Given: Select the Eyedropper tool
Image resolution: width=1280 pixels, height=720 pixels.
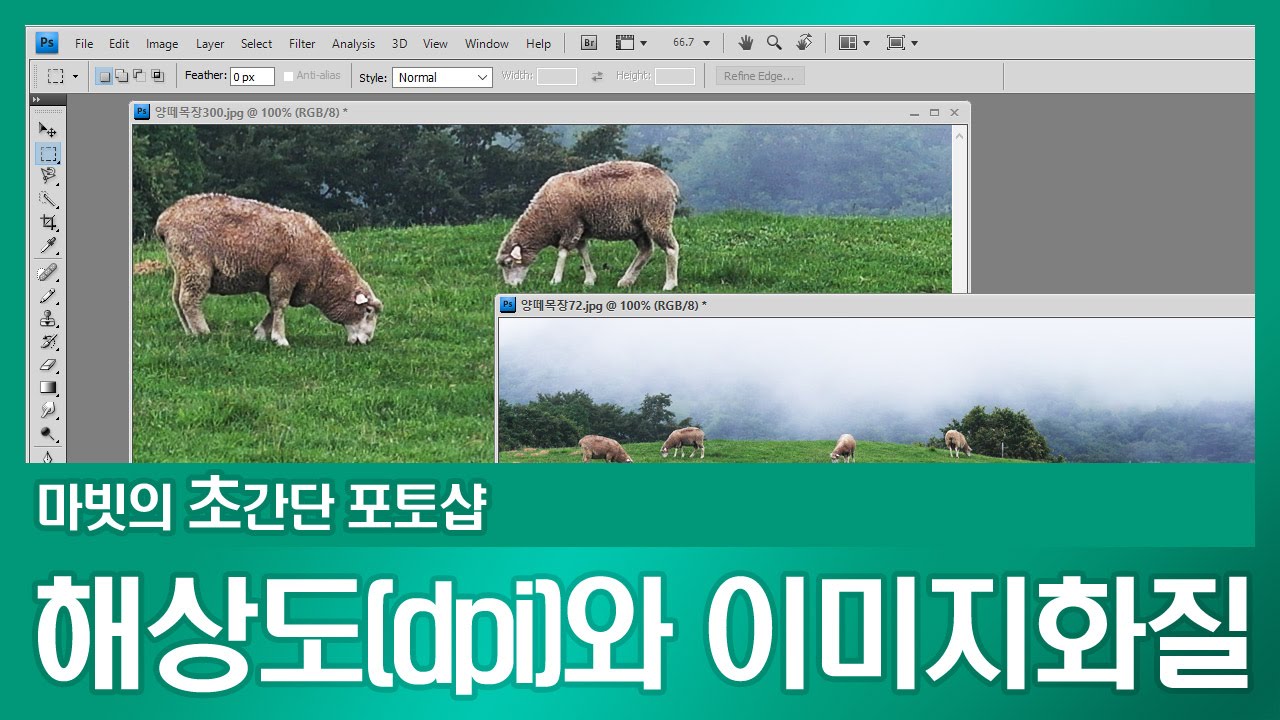Looking at the screenshot, I should tap(48, 245).
